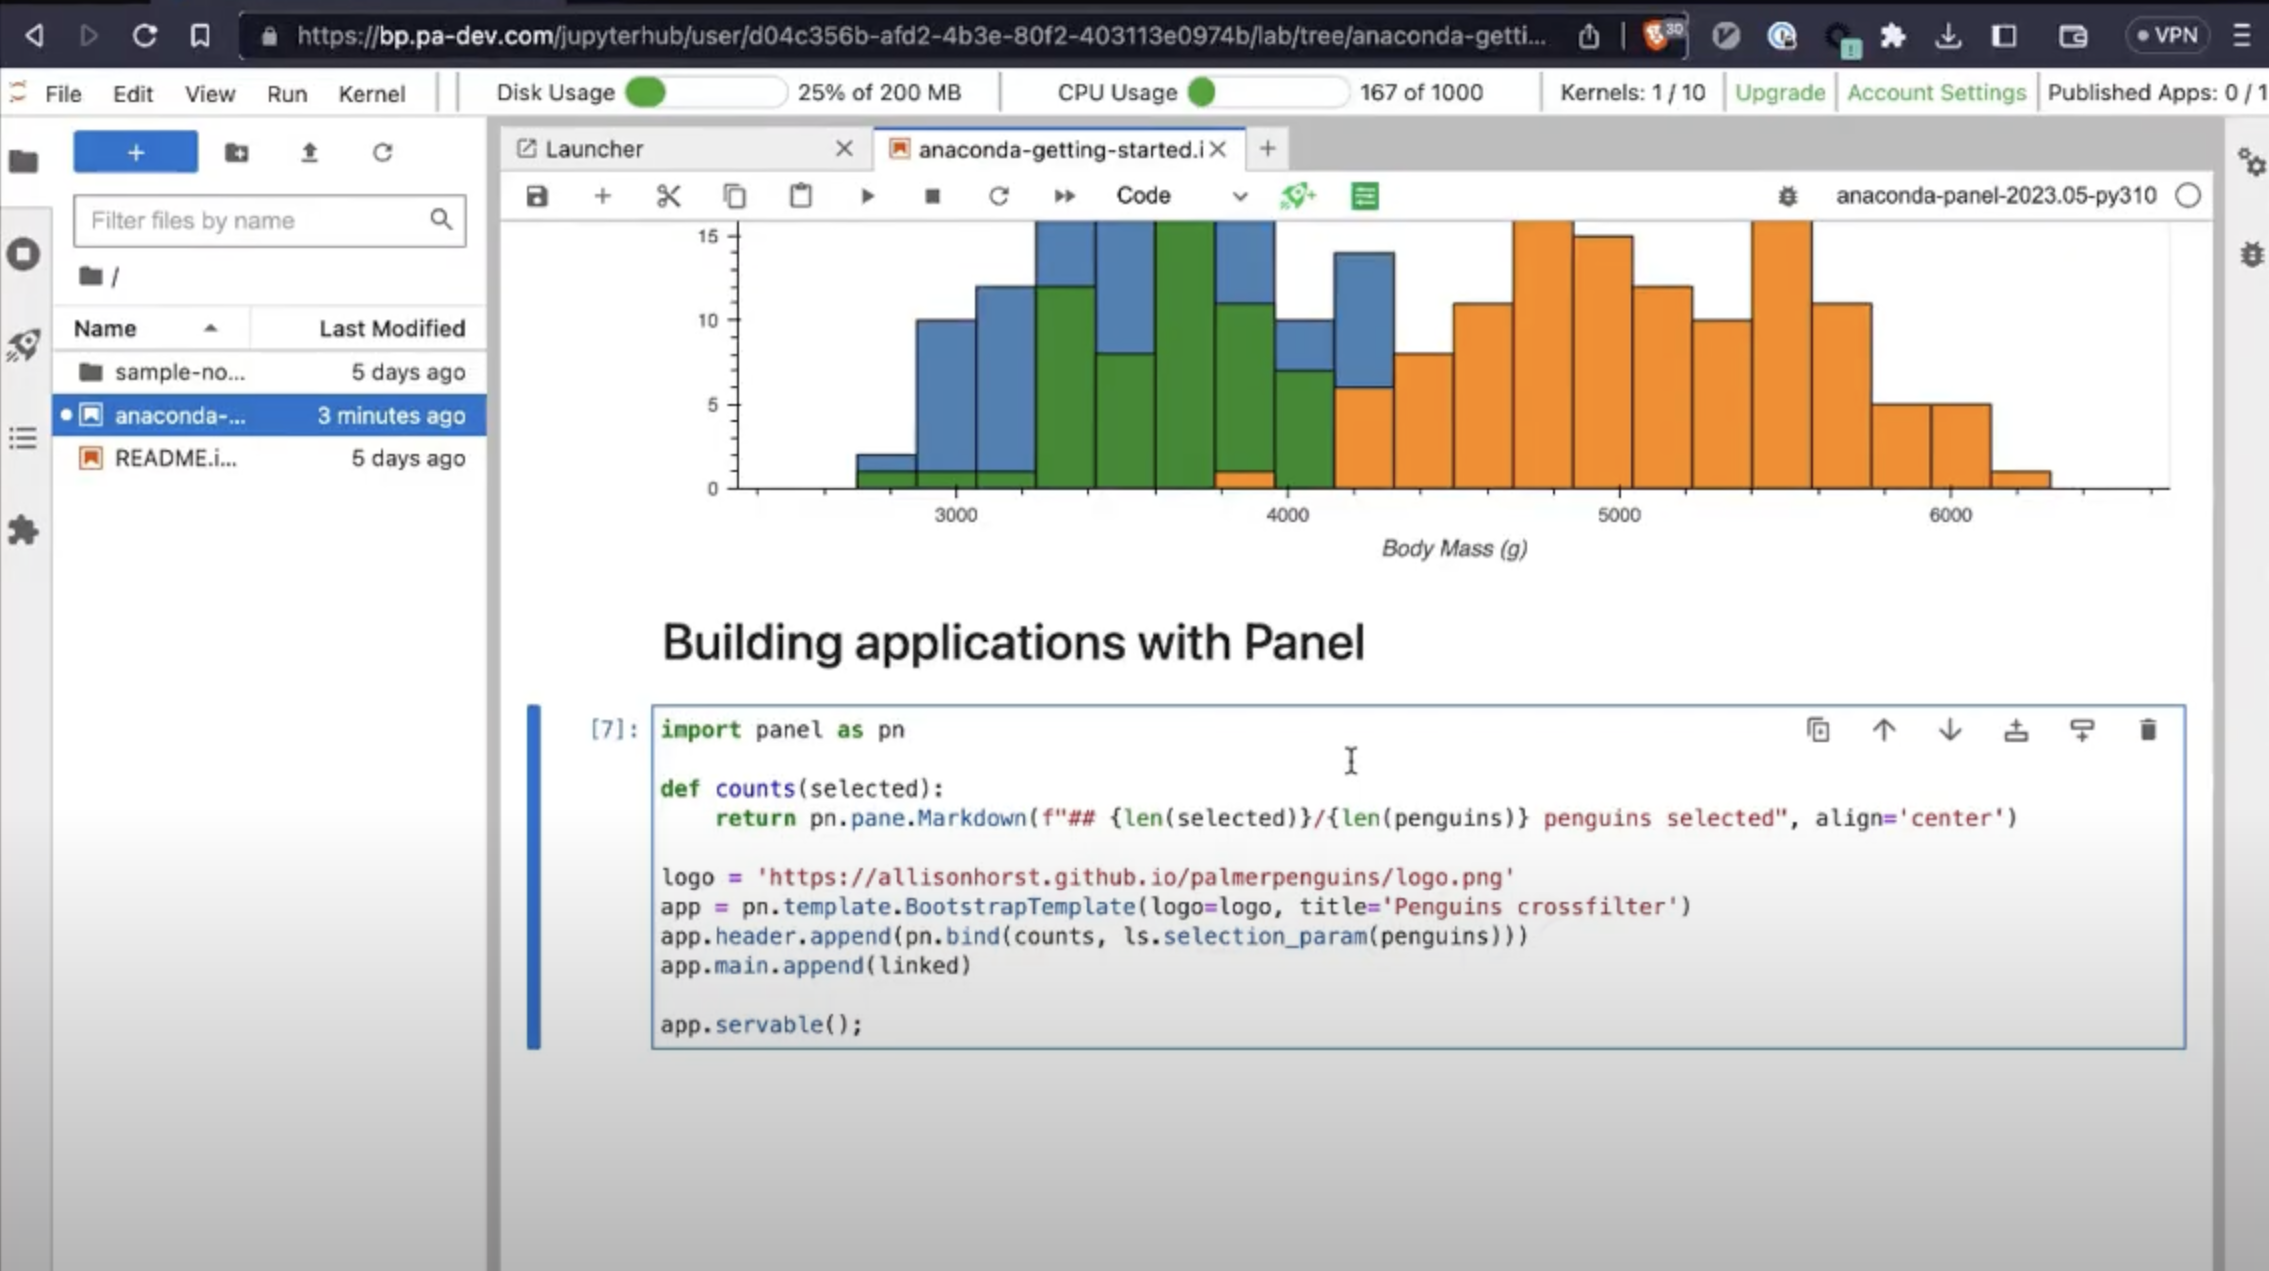Close the Launcher tab
The image size is (2269, 1271).
(844, 149)
